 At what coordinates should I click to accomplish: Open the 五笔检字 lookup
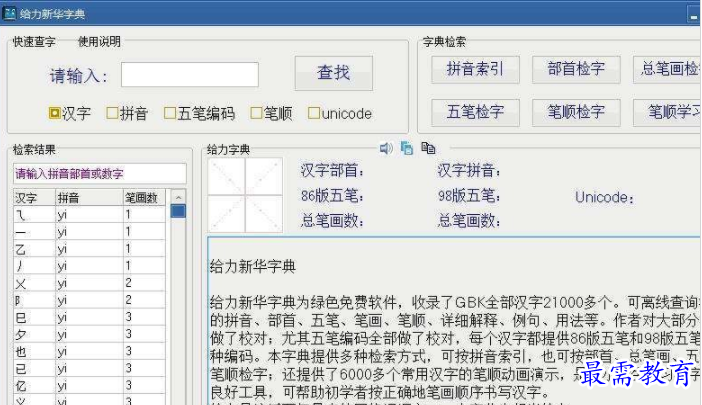475,112
